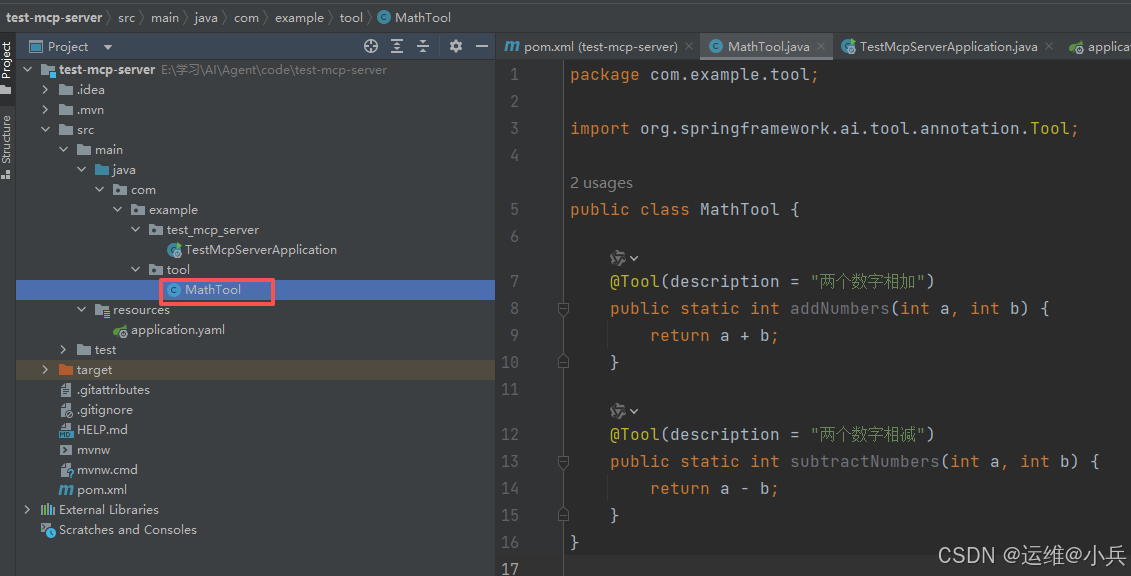Viewport: 1131px width, 576px height.
Task: Click line number 17 in the gutter
Action: click(509, 569)
